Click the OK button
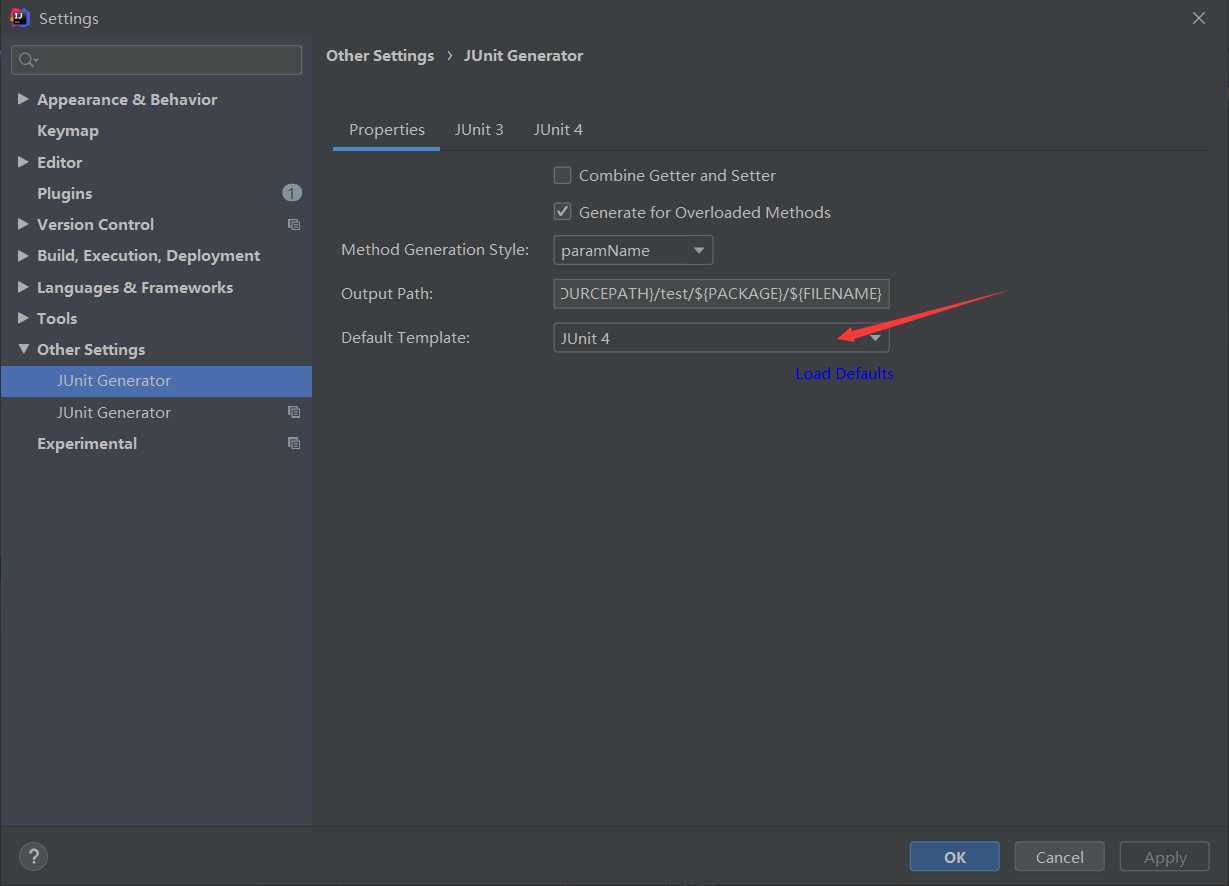Viewport: 1229px width, 886px height. point(954,857)
